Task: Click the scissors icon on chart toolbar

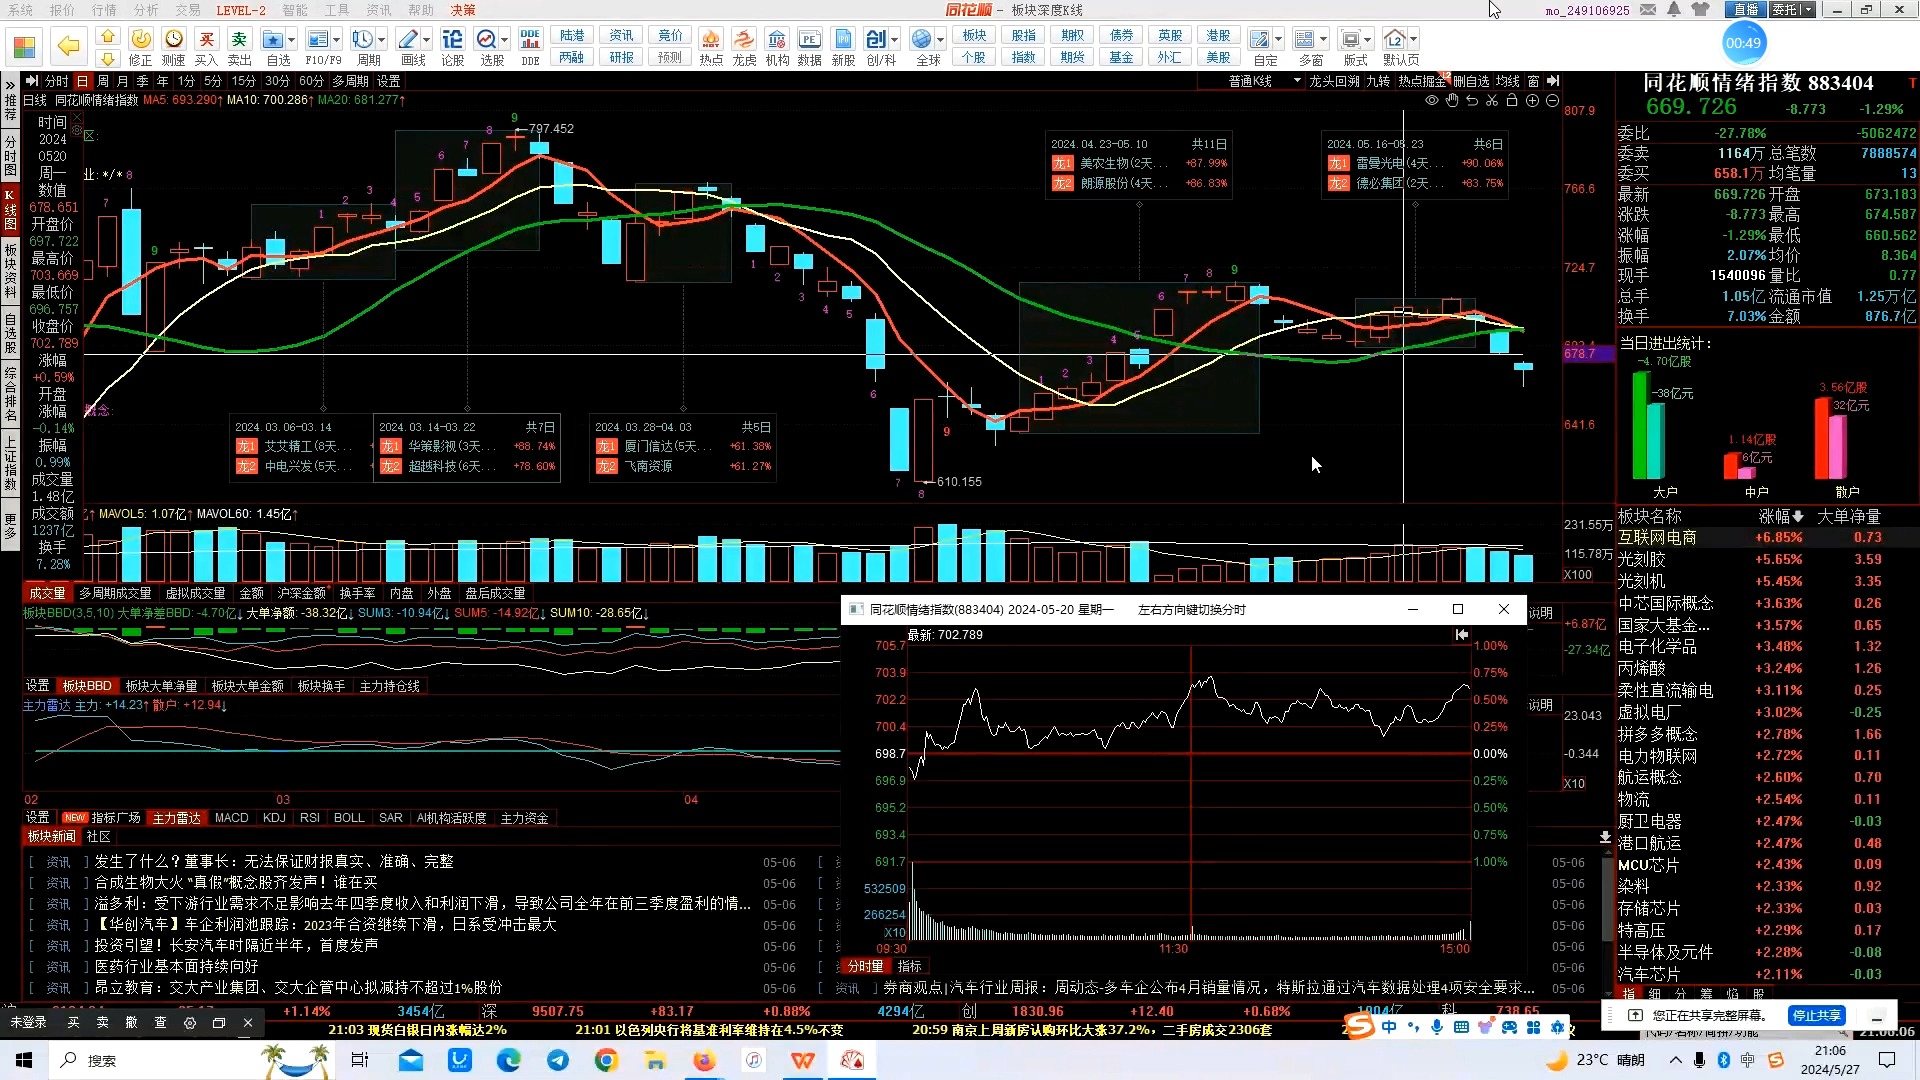Action: tap(1492, 101)
